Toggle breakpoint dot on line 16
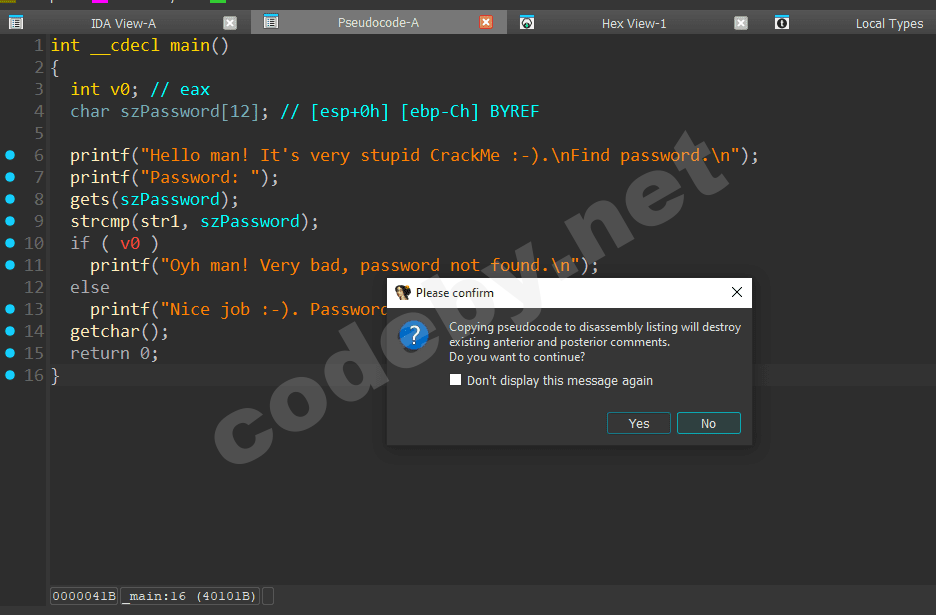This screenshot has width=936, height=615. (10, 375)
